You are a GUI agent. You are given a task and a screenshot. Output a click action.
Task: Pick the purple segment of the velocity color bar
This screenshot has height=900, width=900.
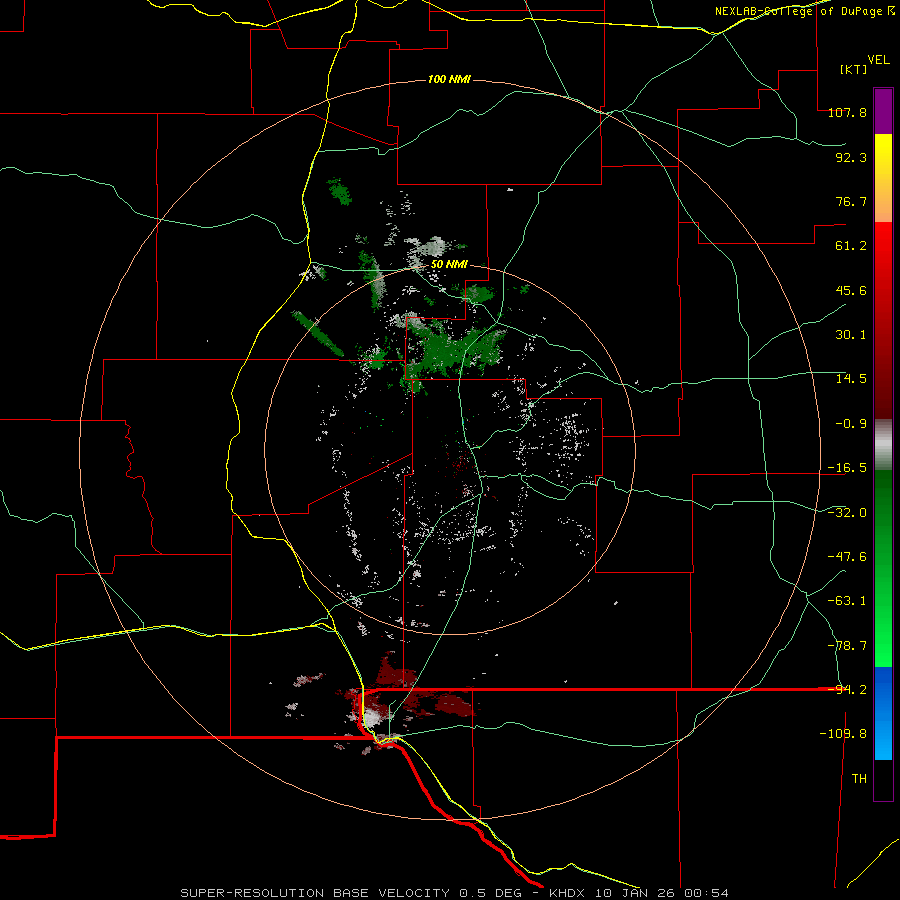[x=883, y=111]
